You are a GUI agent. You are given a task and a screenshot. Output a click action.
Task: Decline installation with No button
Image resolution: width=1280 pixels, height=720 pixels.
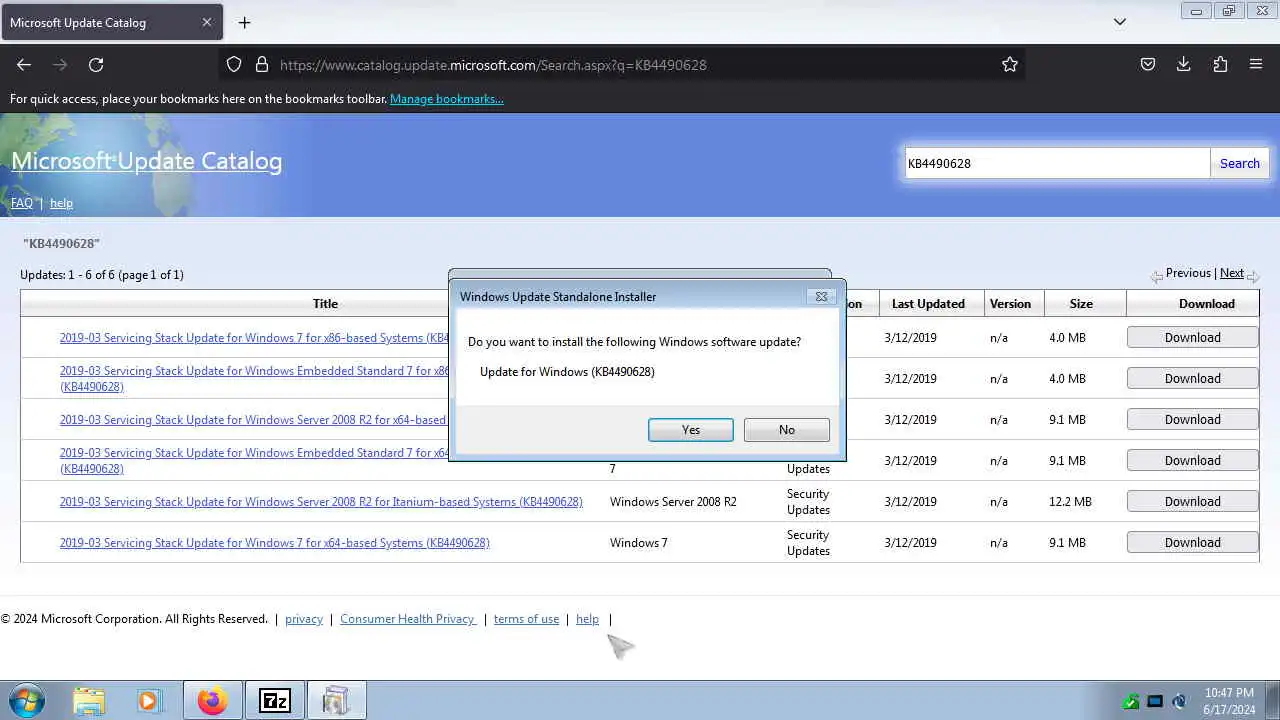[787, 430]
